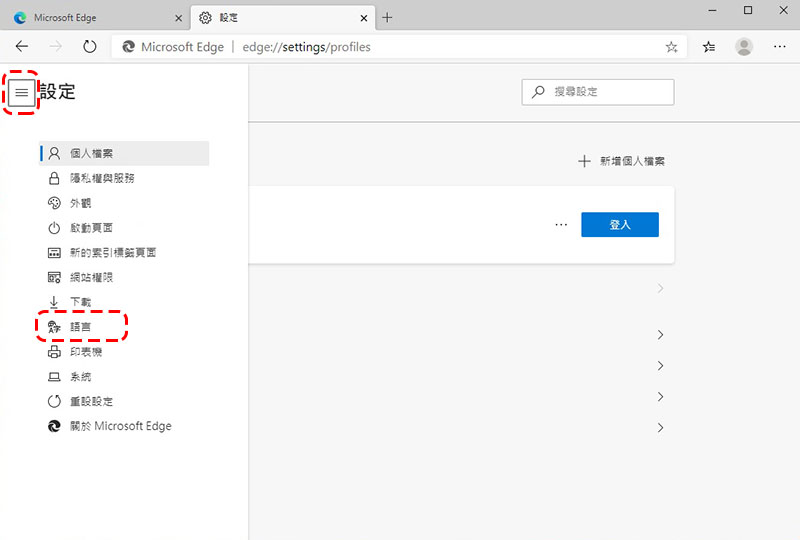This screenshot has height=540, width=800.
Task: Click the magnifier icon in the search box
Action: pyautogui.click(x=538, y=92)
